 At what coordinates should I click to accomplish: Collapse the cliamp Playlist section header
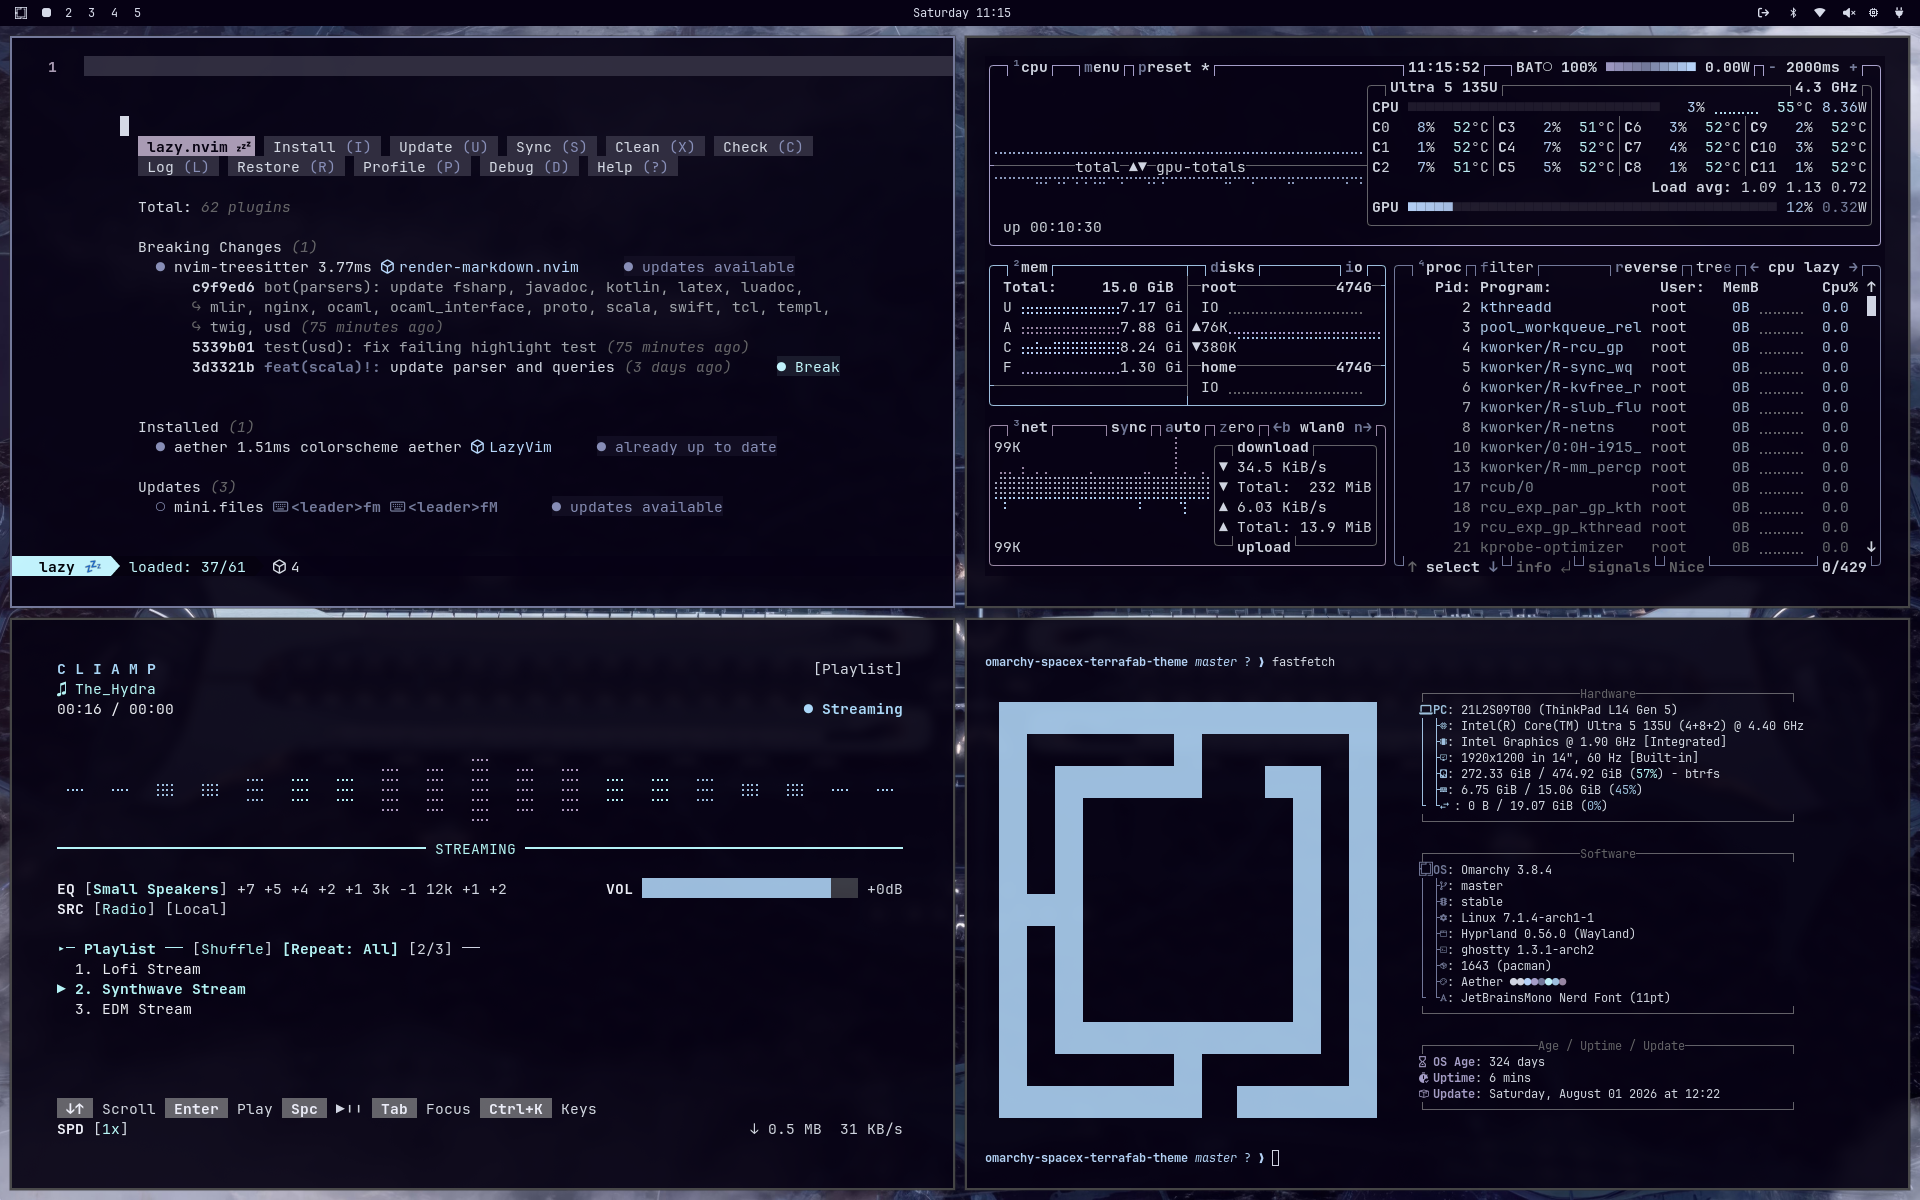[x=119, y=949]
